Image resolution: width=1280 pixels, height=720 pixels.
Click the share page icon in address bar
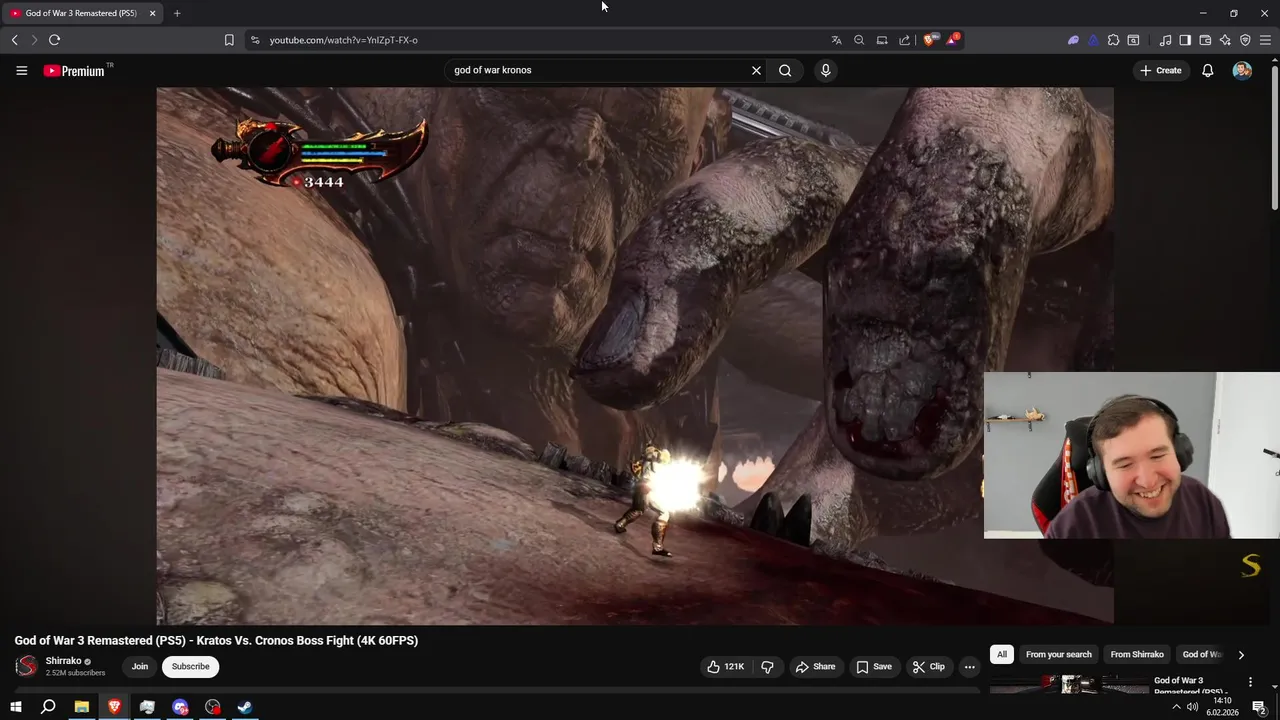(905, 40)
